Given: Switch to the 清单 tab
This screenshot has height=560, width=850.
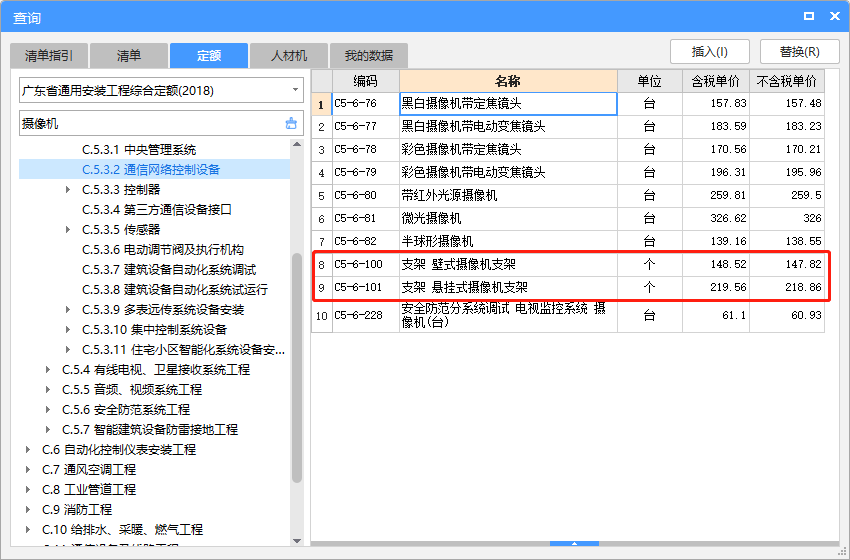Looking at the screenshot, I should click(x=129, y=55).
